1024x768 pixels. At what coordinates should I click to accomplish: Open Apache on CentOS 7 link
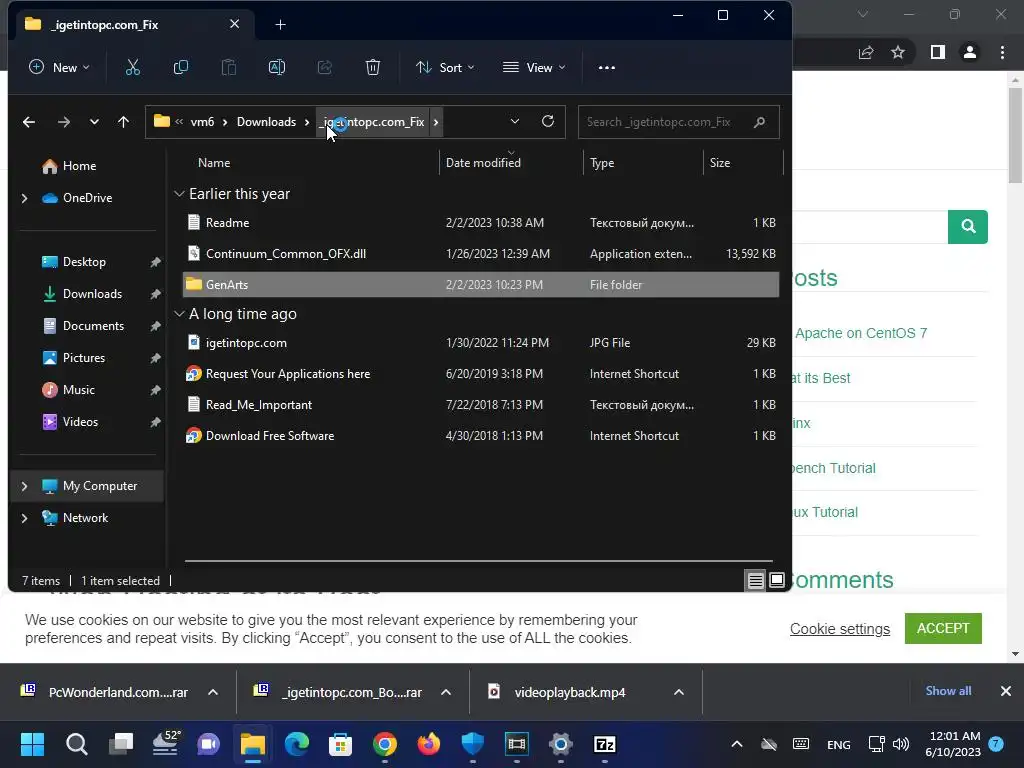coord(861,333)
